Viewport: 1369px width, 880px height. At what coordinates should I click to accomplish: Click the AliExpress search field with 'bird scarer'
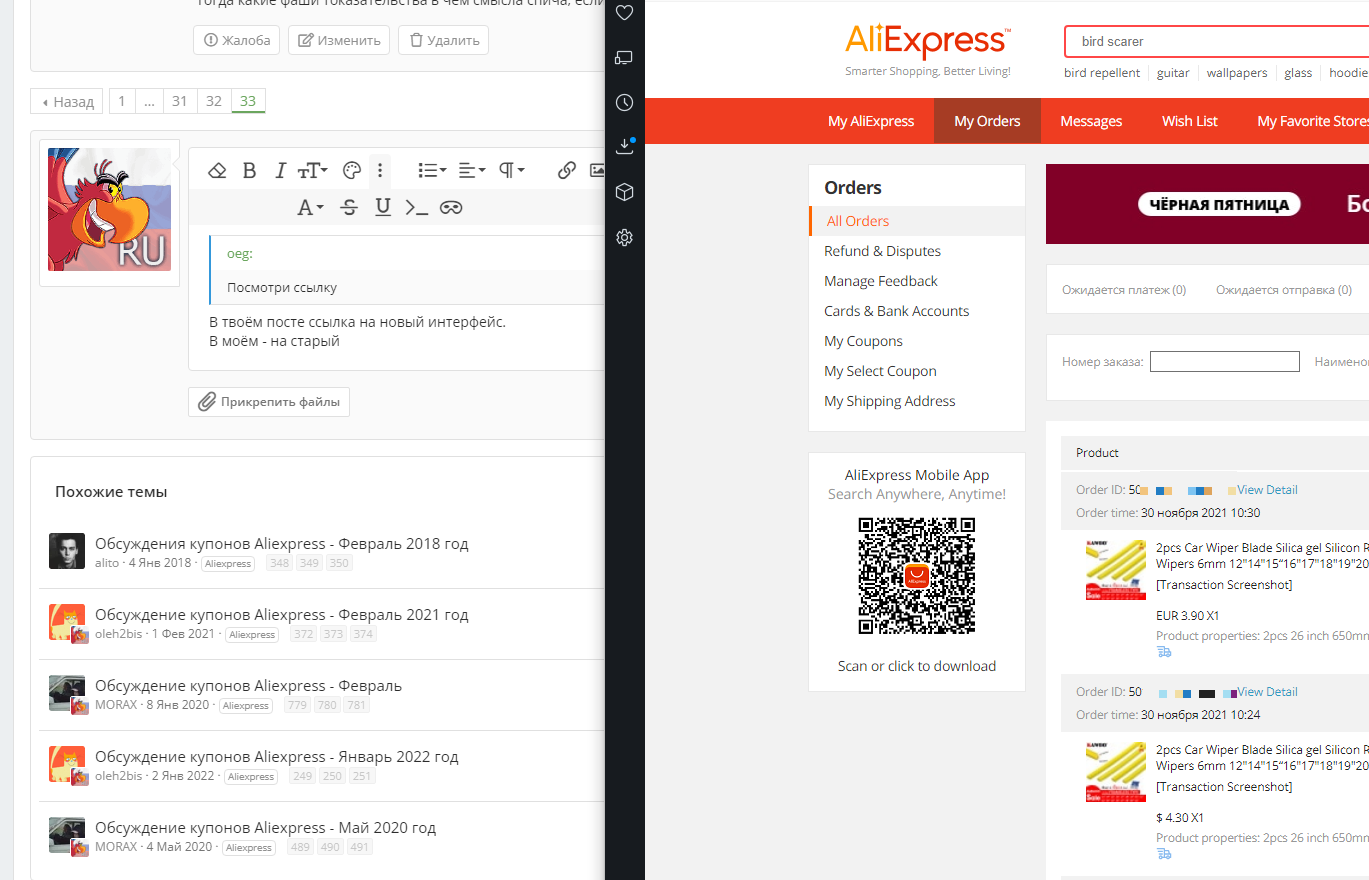point(1216,42)
